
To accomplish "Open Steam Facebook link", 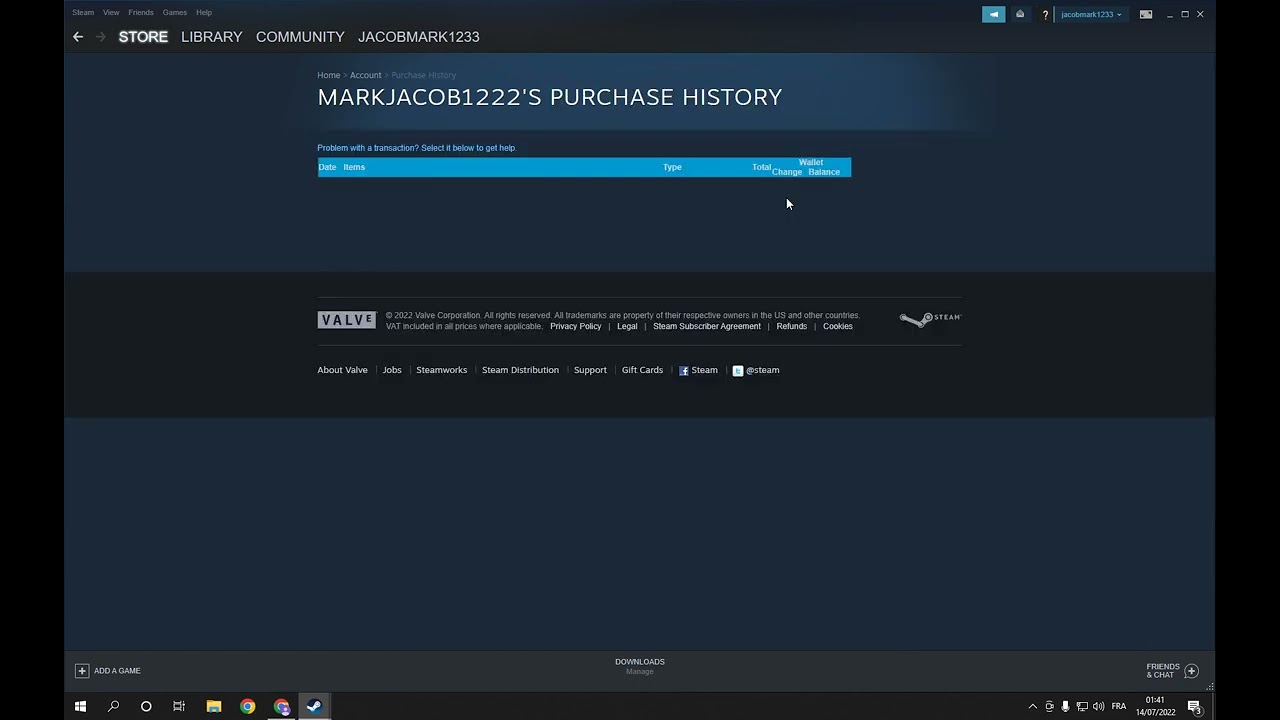I will coord(698,370).
